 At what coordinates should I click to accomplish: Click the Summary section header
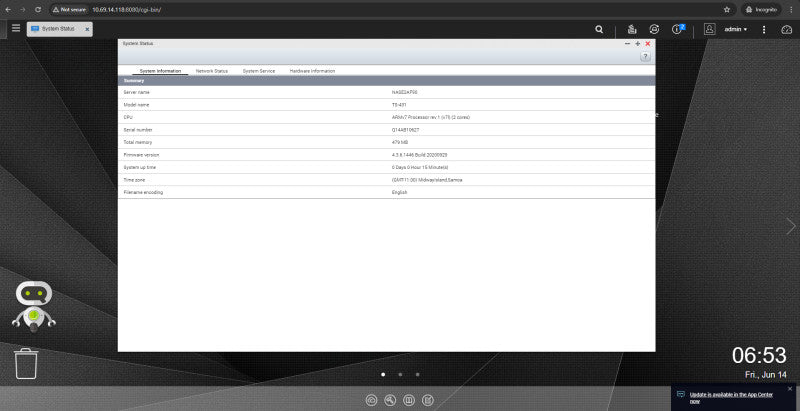(x=386, y=81)
